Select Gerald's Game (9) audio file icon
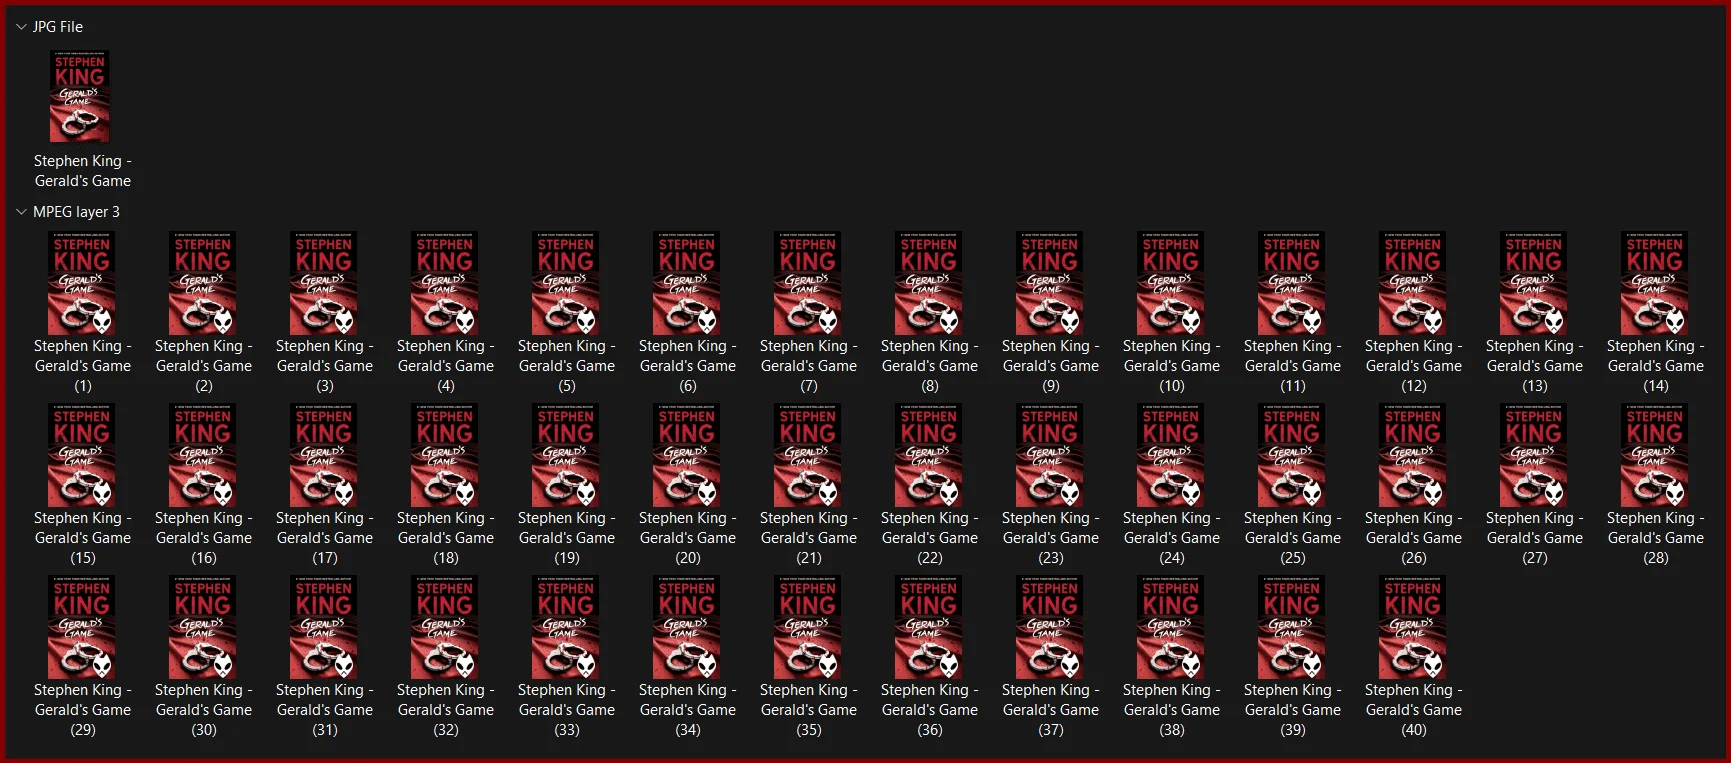The height and width of the screenshot is (763, 1731). coord(1050,283)
